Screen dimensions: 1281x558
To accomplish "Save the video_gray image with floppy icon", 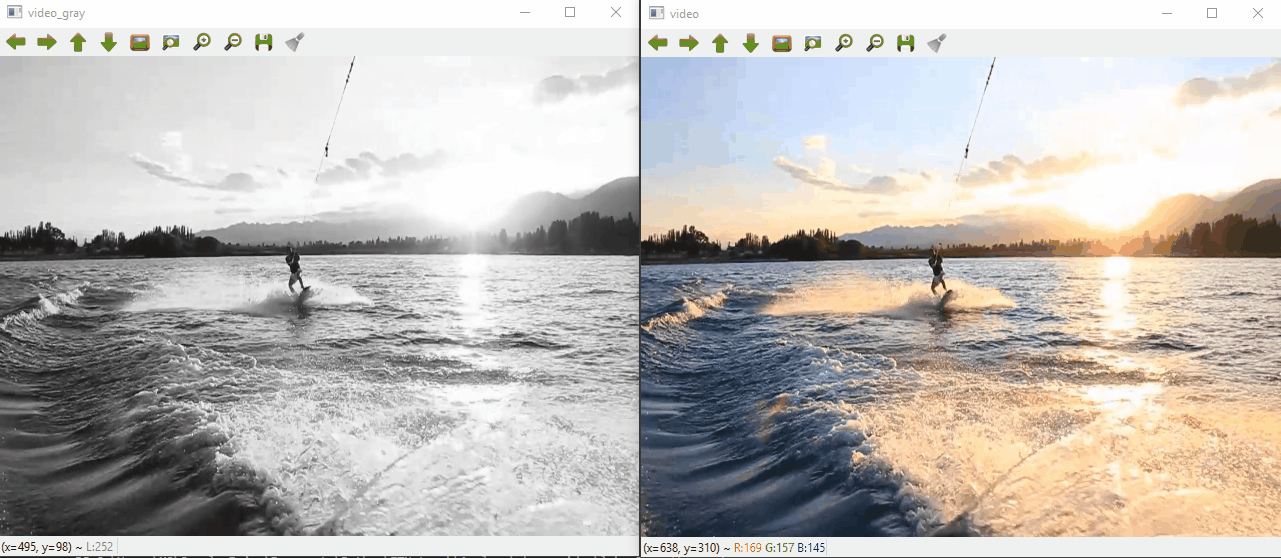I will point(264,42).
